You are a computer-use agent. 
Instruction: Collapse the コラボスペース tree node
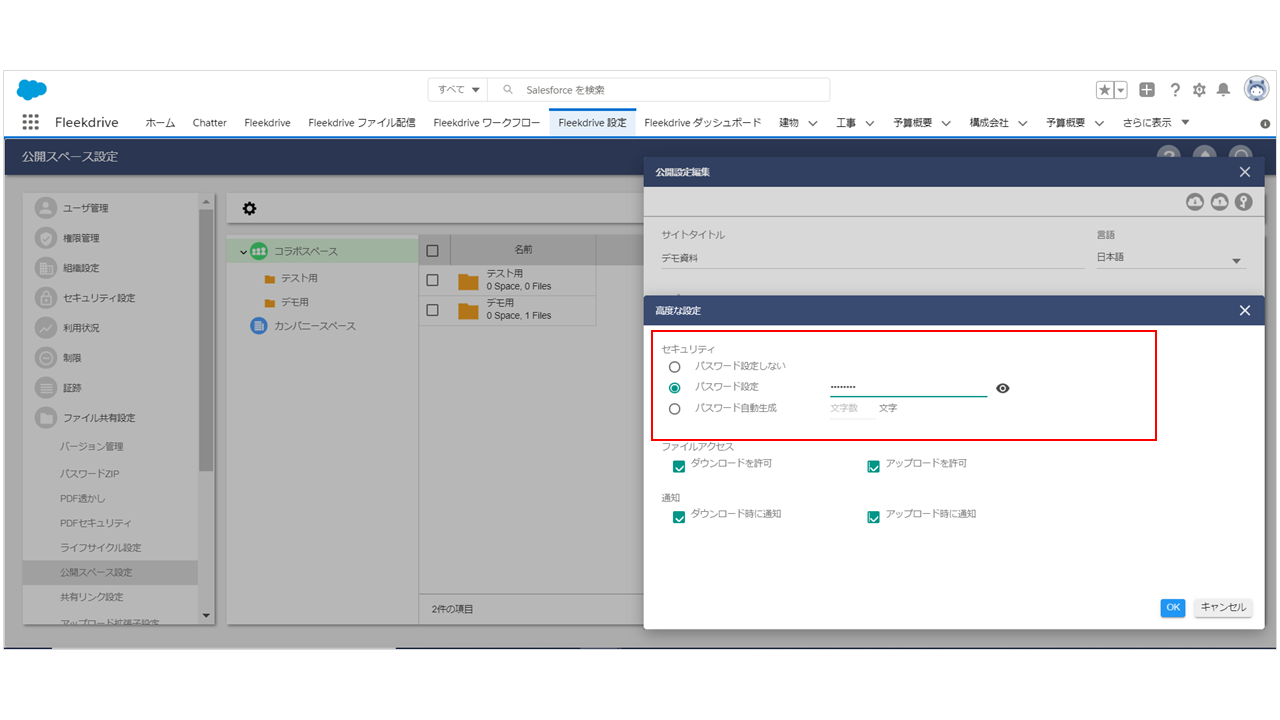pos(243,252)
